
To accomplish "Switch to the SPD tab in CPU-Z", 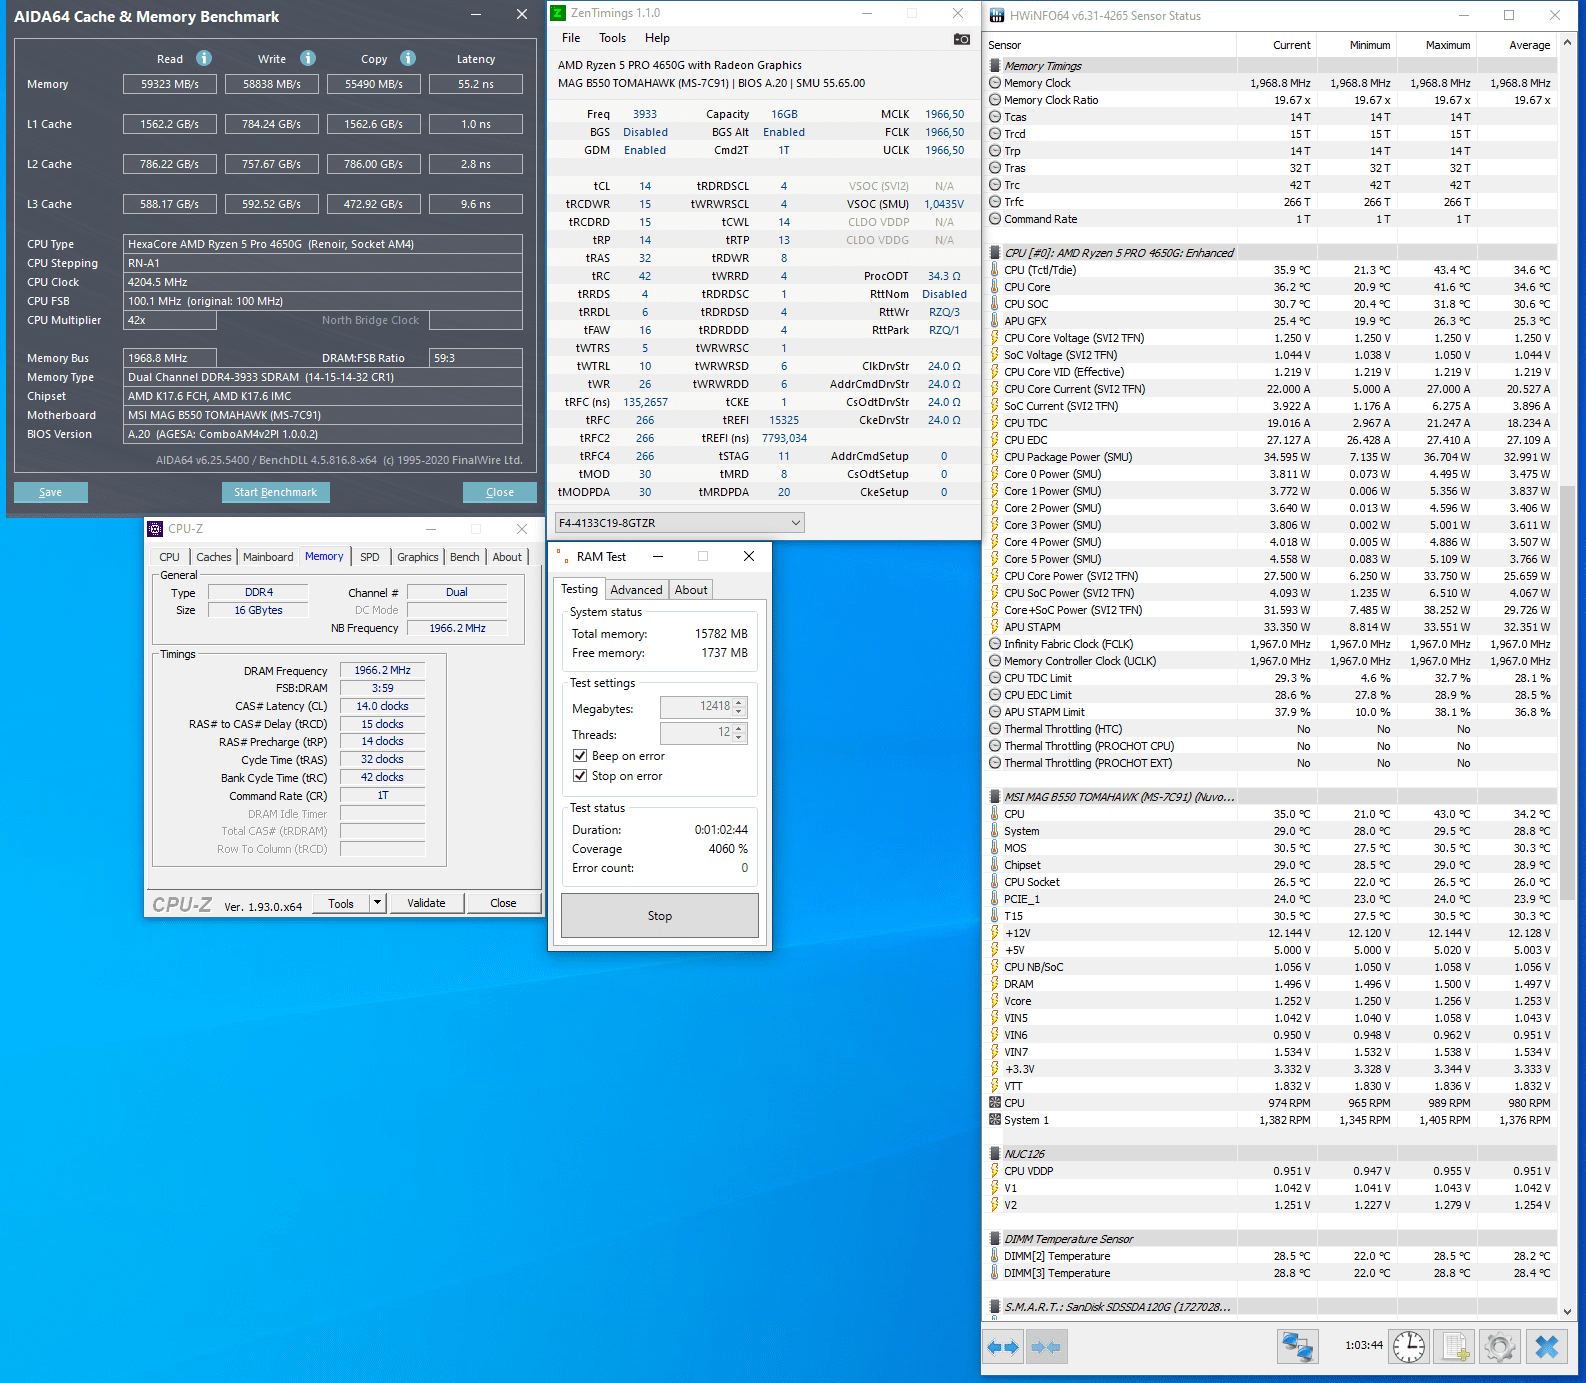I will [370, 557].
